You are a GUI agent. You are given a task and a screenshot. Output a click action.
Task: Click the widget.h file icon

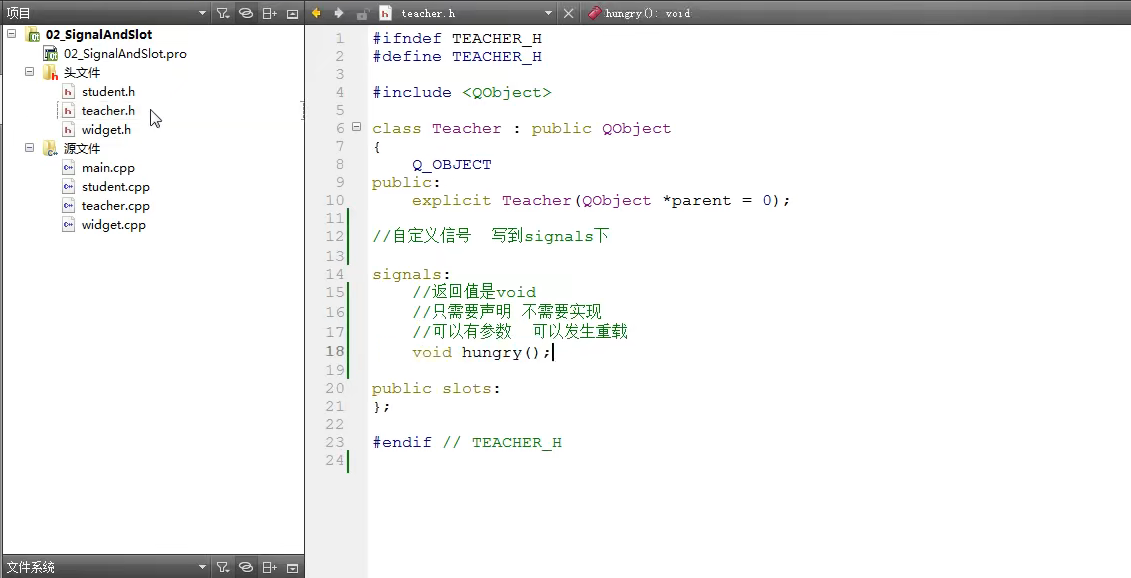coord(68,130)
